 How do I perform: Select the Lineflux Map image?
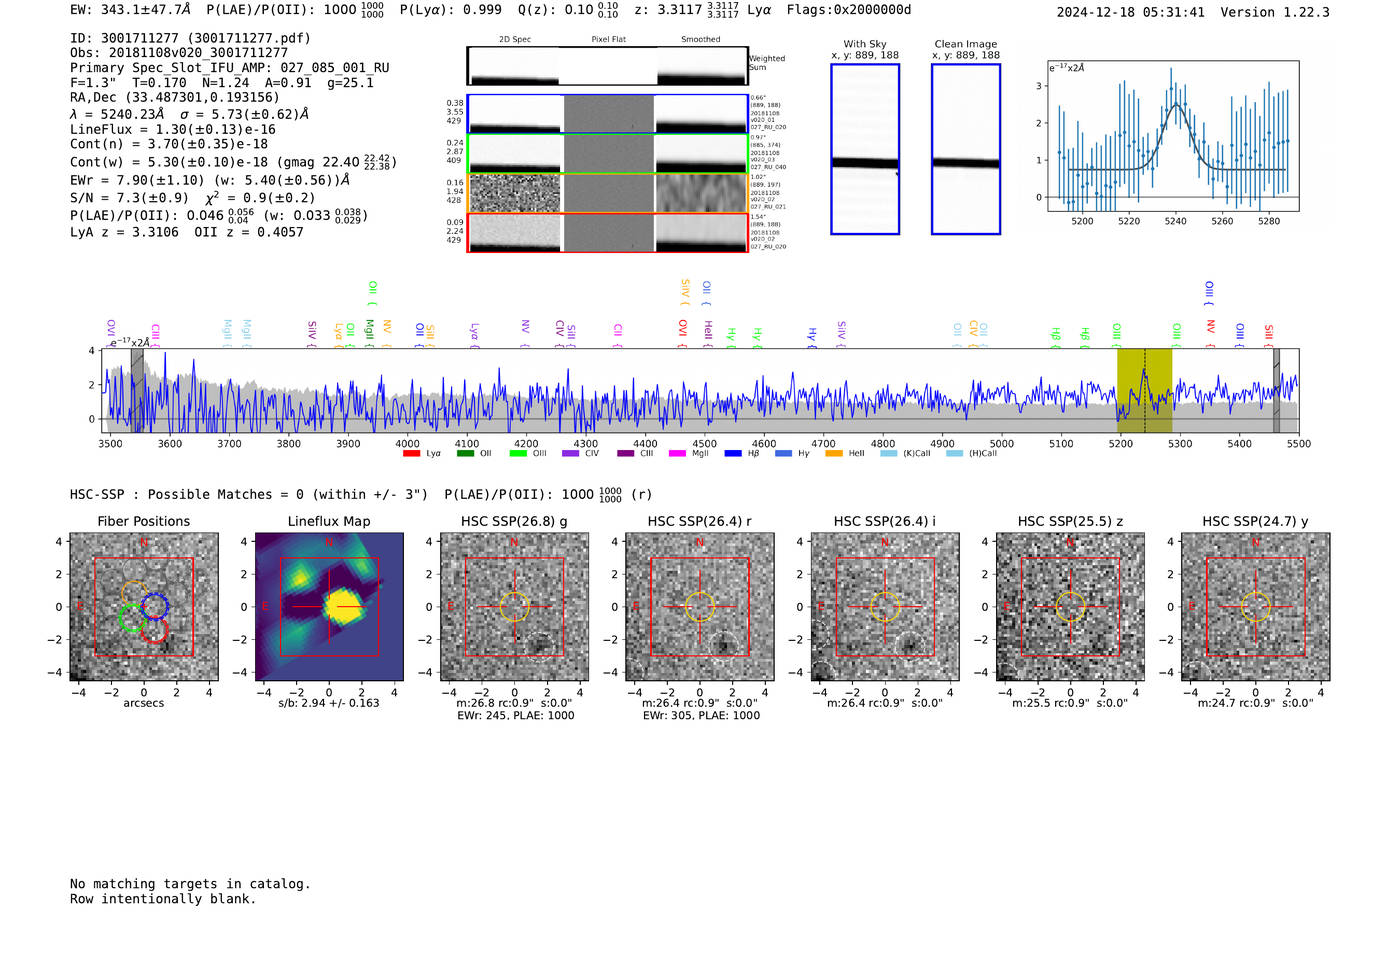click(329, 607)
